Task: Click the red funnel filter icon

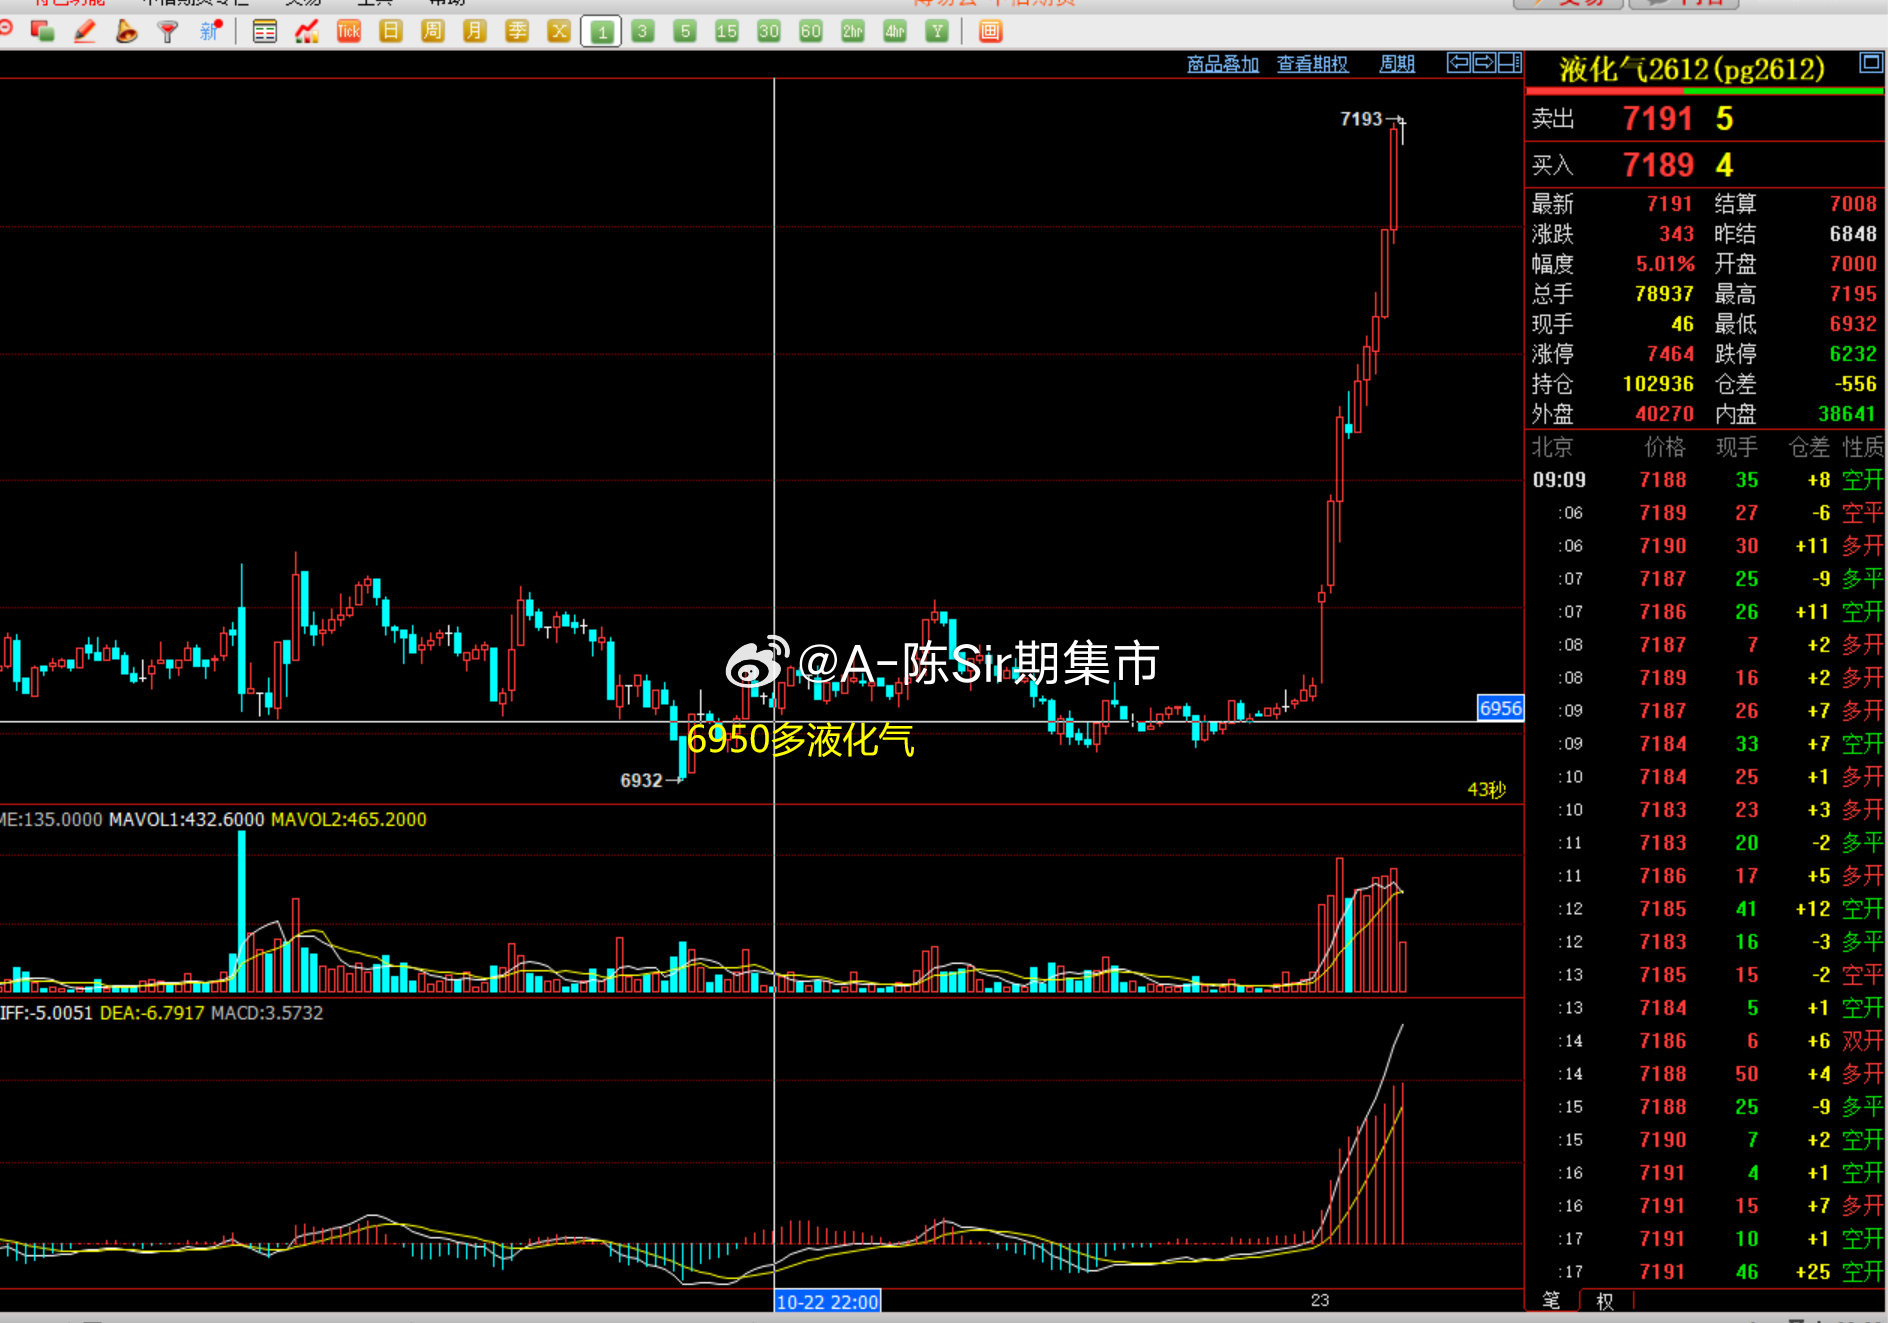Action: click(x=168, y=32)
